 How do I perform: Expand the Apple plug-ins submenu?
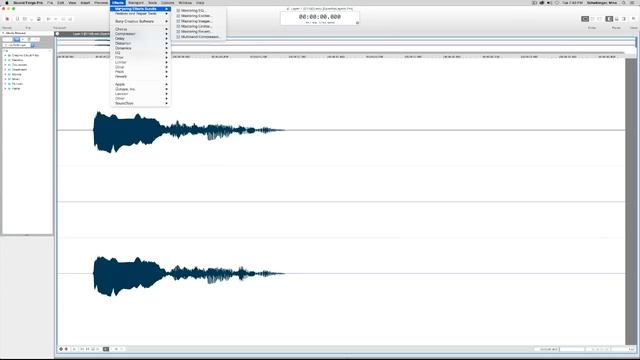[140, 84]
